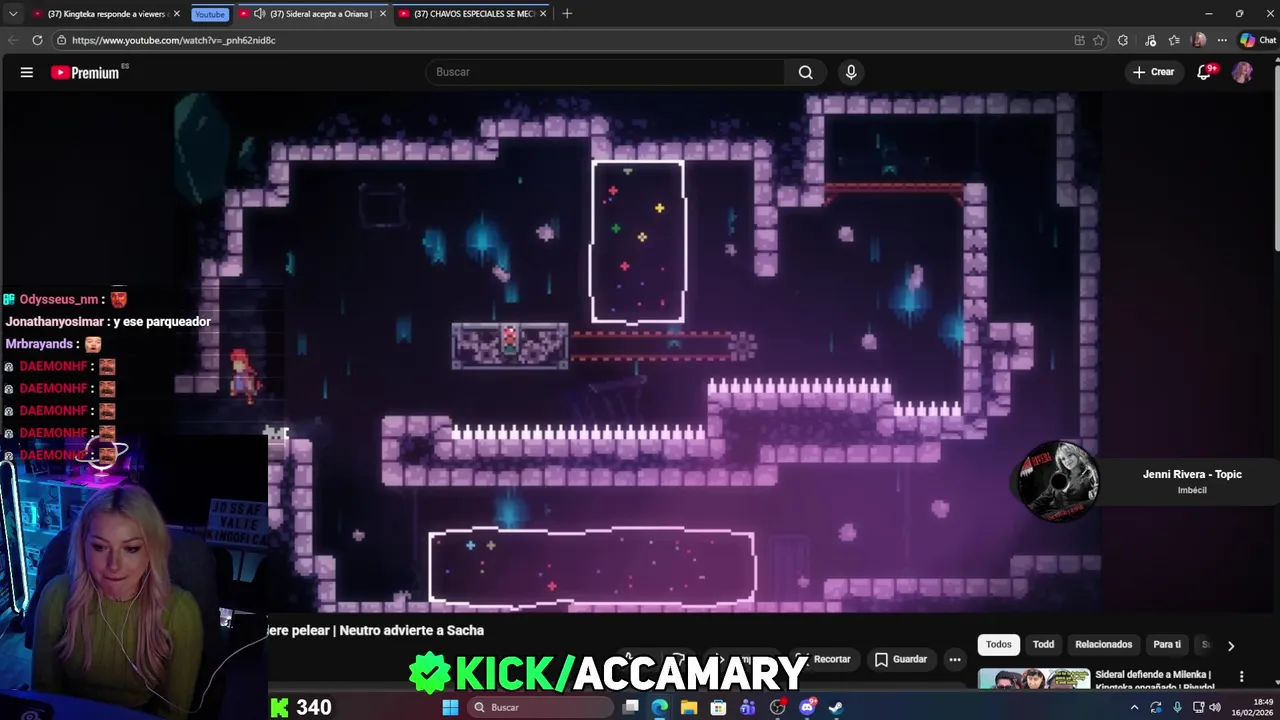This screenshot has height=720, width=1280.
Task: Open the favorites list icon
Action: 1174,40
